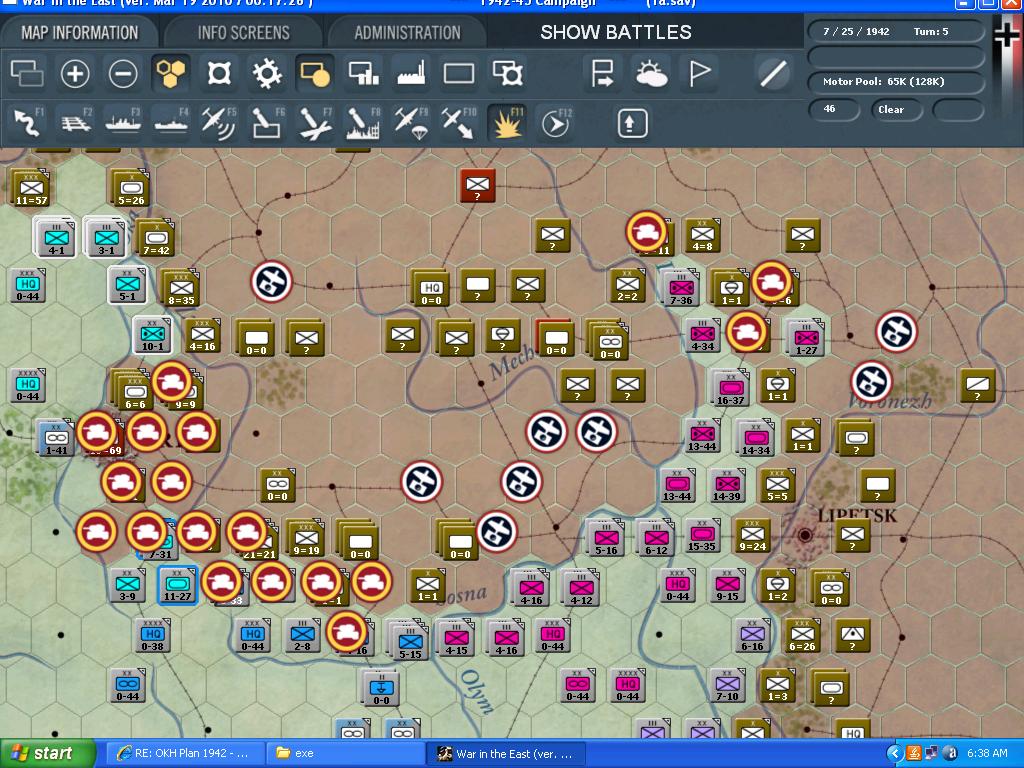Toggle the weather sun-and-cloud icon

pyautogui.click(x=651, y=73)
